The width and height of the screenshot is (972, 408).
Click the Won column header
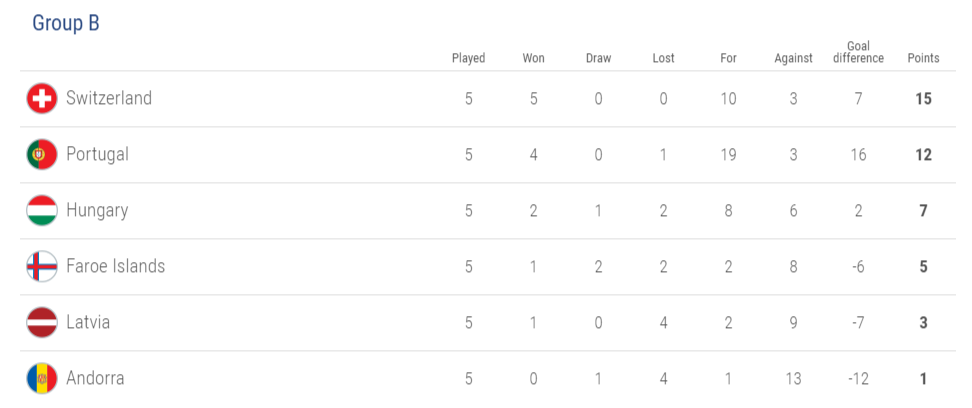533,58
